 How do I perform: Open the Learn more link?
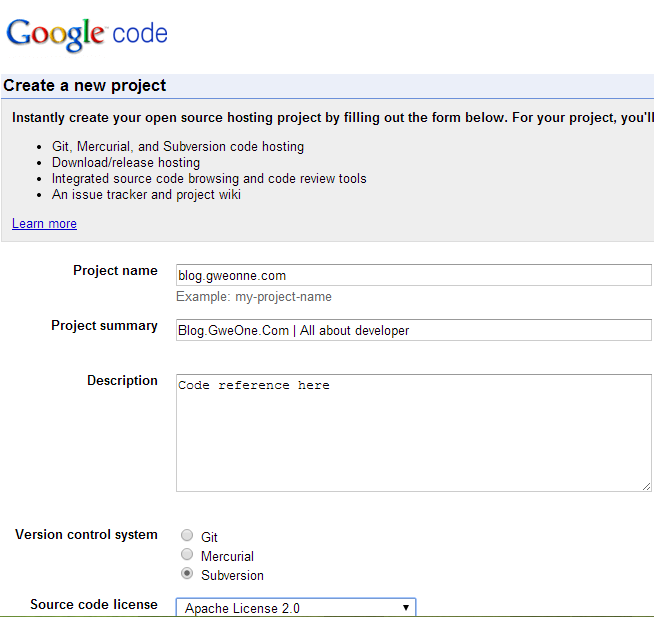tap(44, 224)
